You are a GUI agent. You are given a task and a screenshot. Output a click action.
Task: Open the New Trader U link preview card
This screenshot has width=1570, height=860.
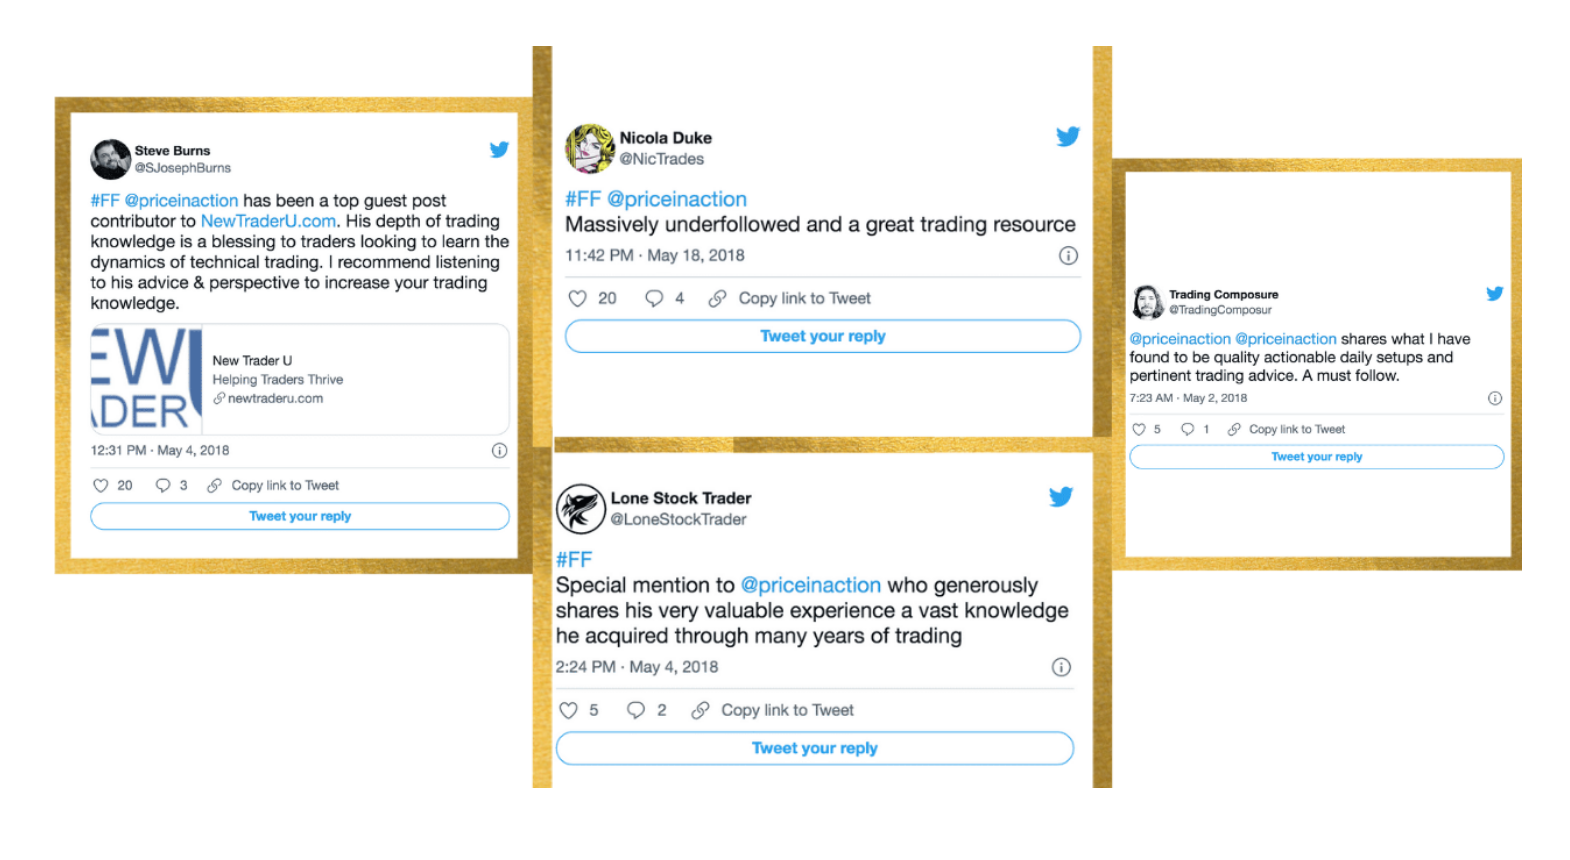click(x=300, y=380)
